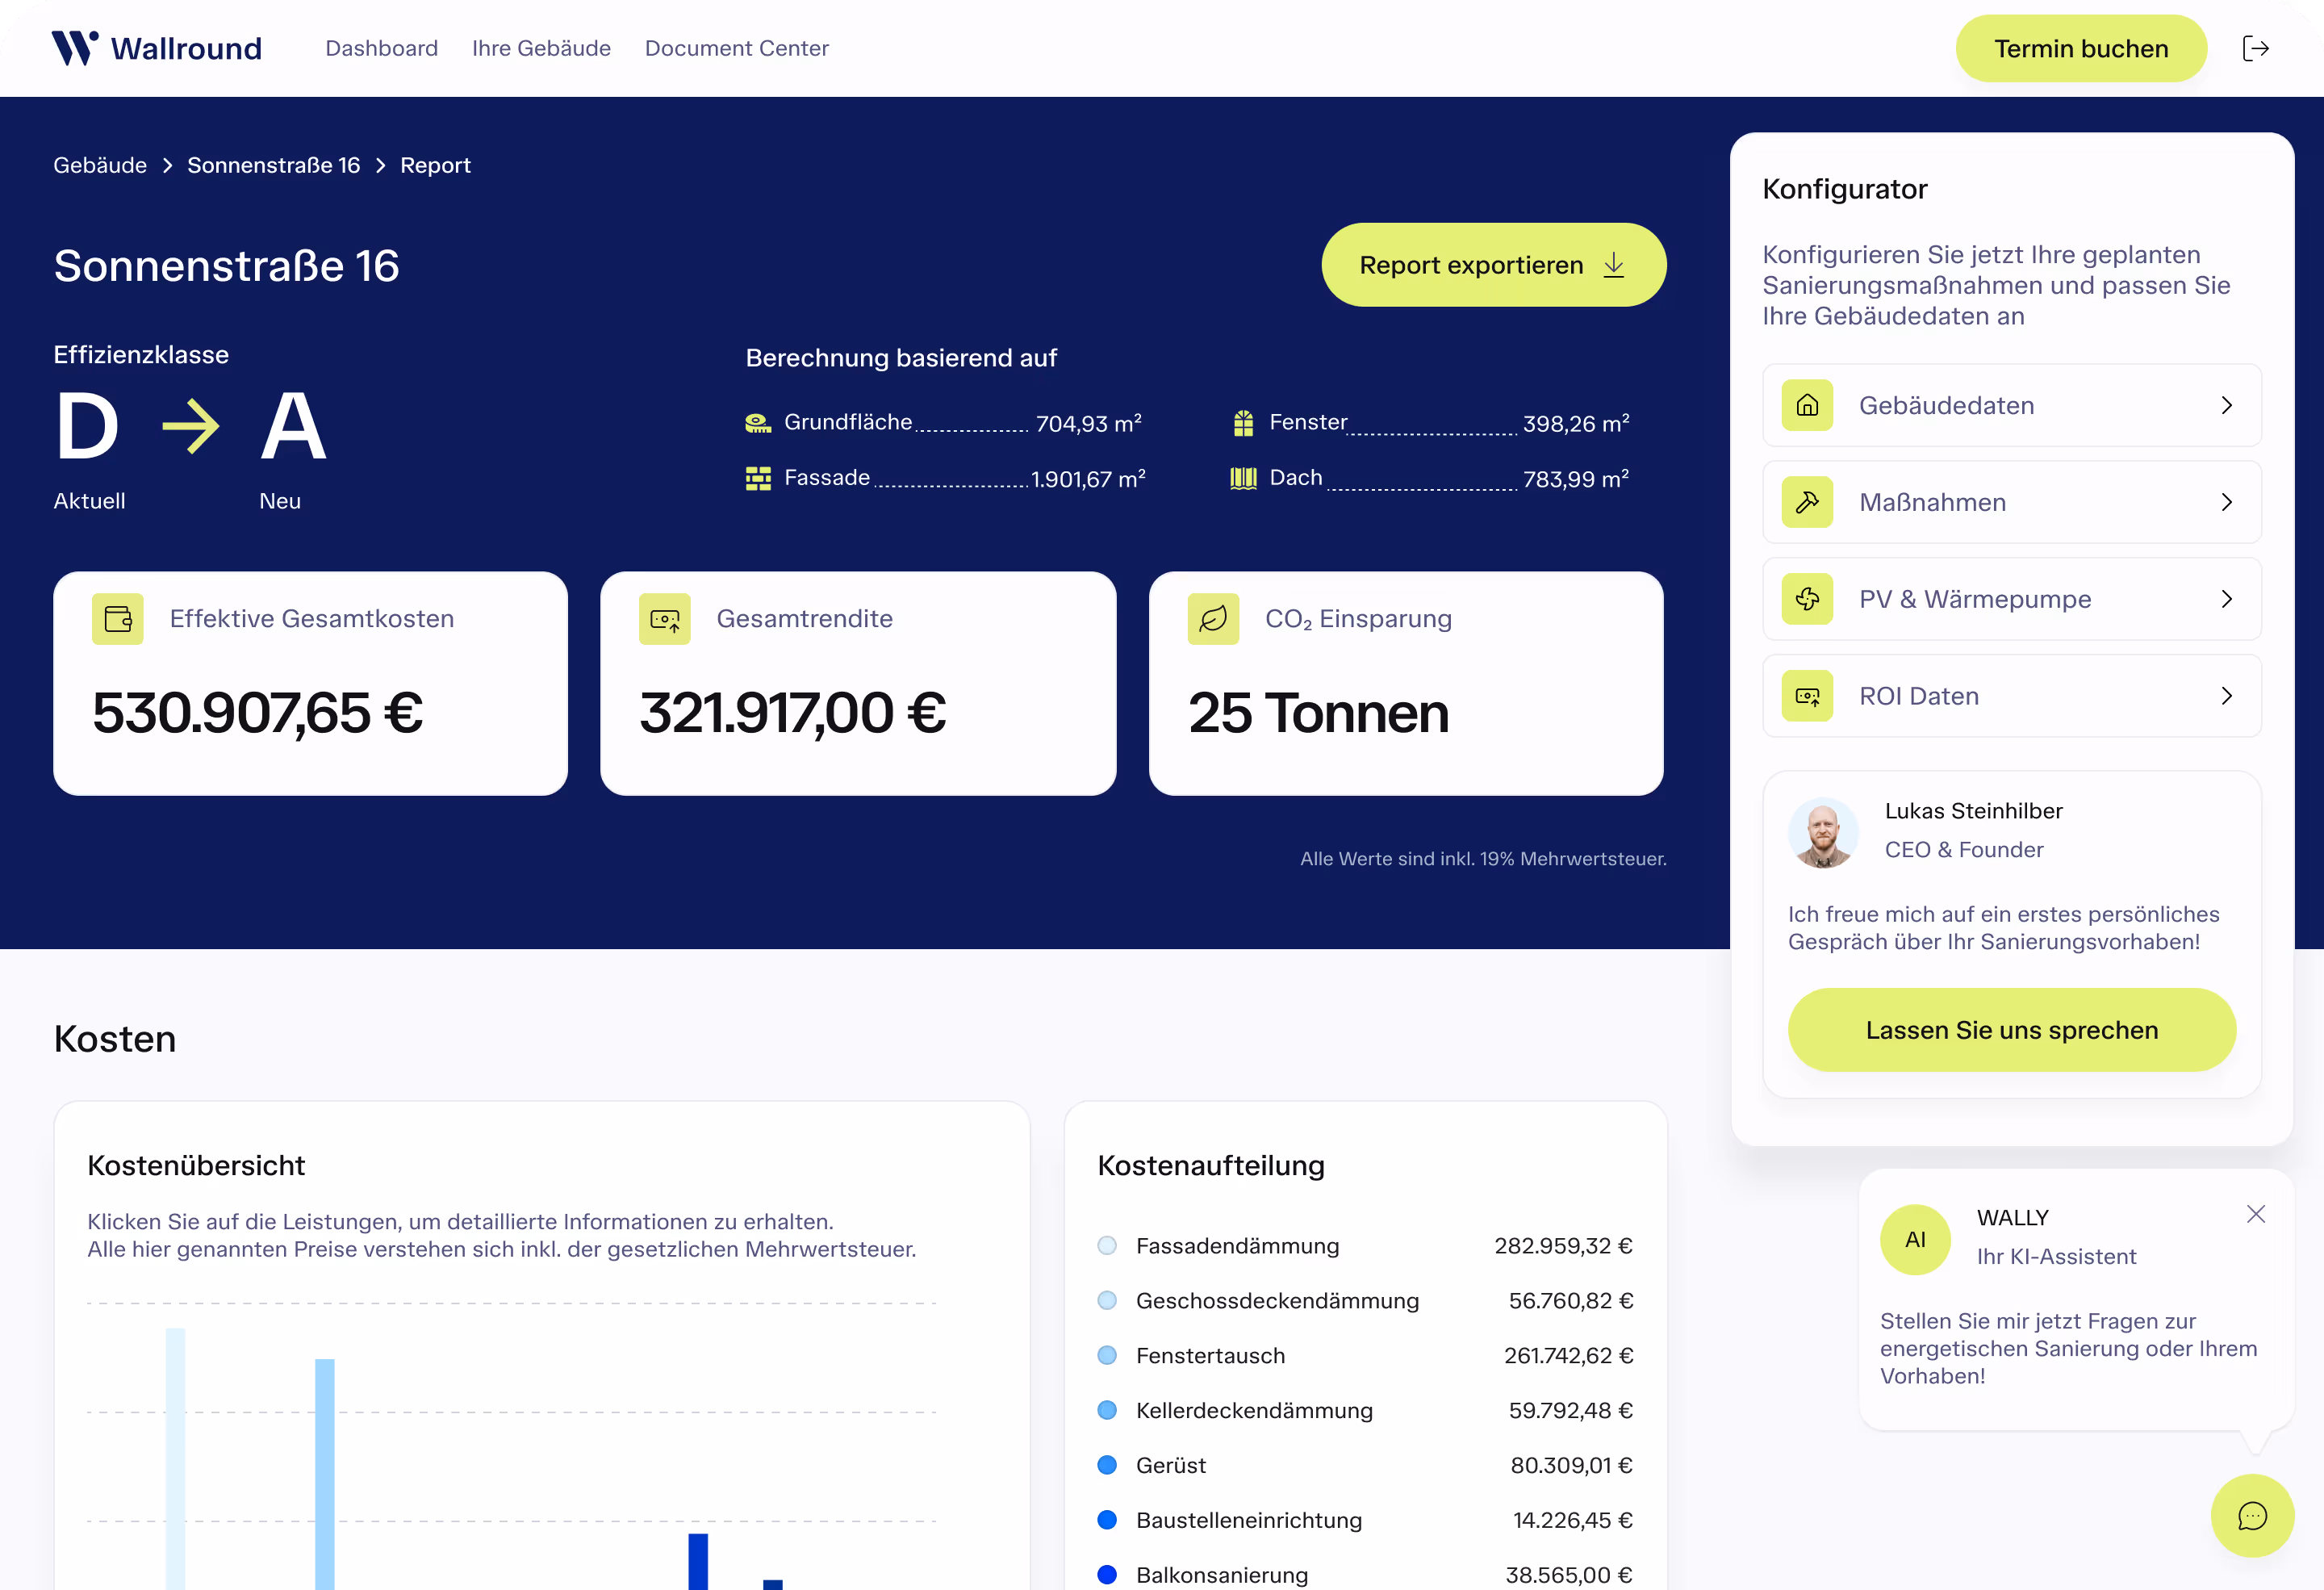Open the chat bubble icon button
2324x1590 pixels.
point(2251,1516)
